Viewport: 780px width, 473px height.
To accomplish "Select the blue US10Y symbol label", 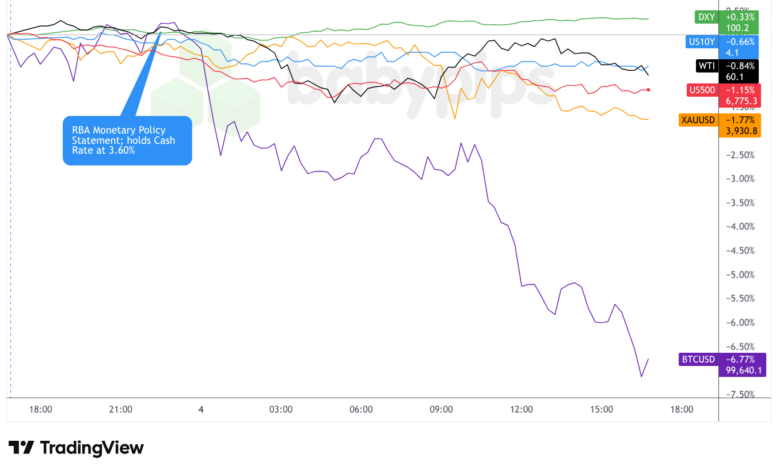I will pyautogui.click(x=699, y=41).
